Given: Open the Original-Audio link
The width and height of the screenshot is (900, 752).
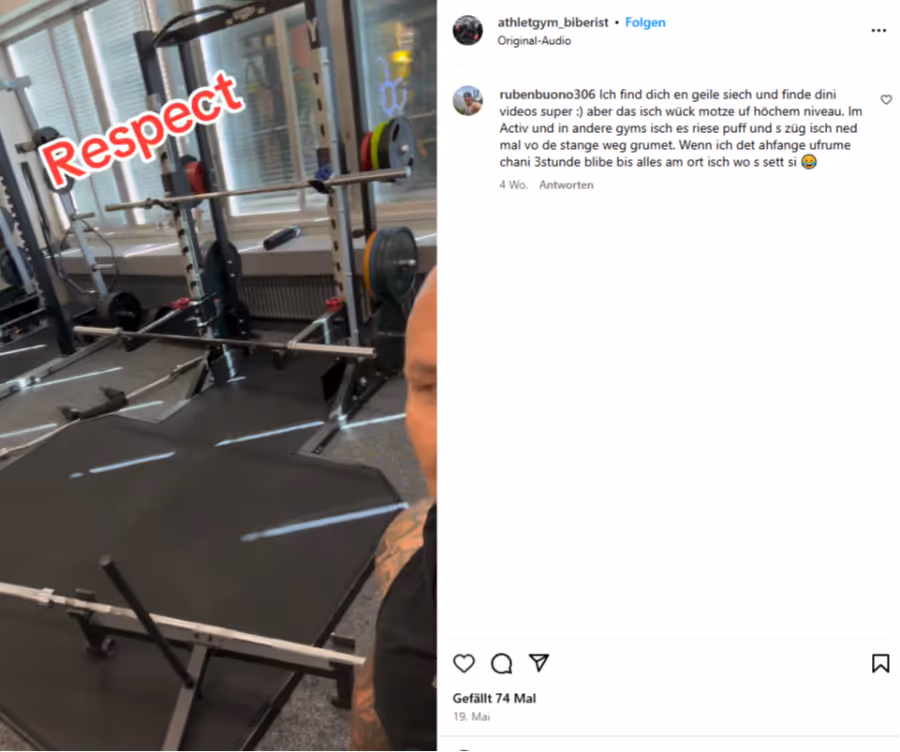Looking at the screenshot, I should (534, 41).
